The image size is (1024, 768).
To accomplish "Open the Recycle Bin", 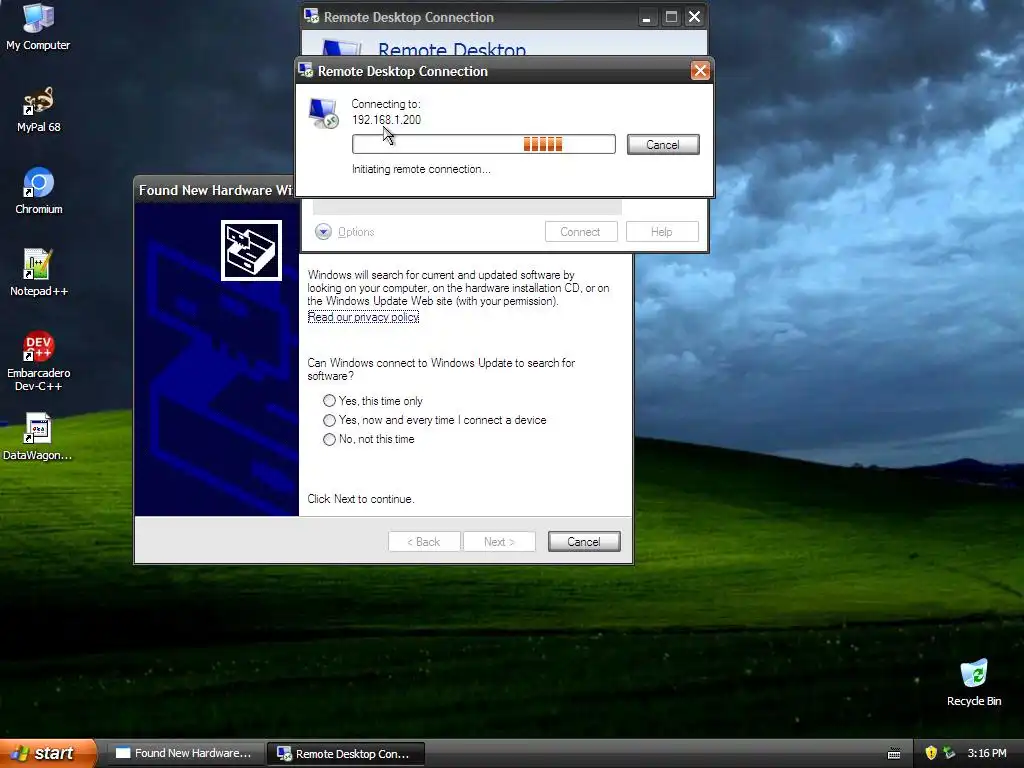I will tap(973, 682).
